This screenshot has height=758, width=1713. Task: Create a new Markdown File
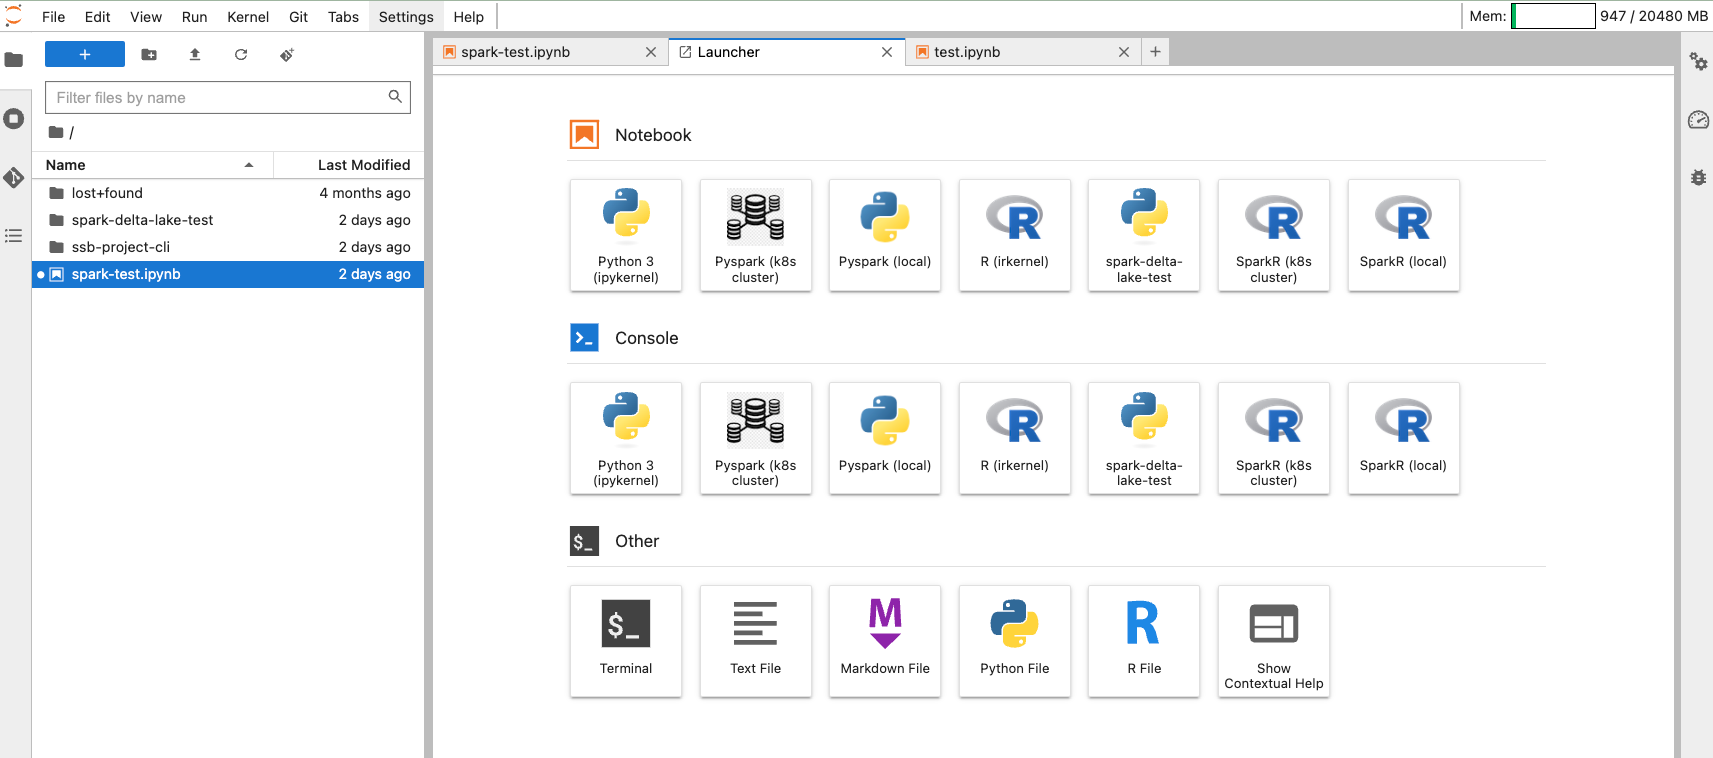click(x=885, y=642)
